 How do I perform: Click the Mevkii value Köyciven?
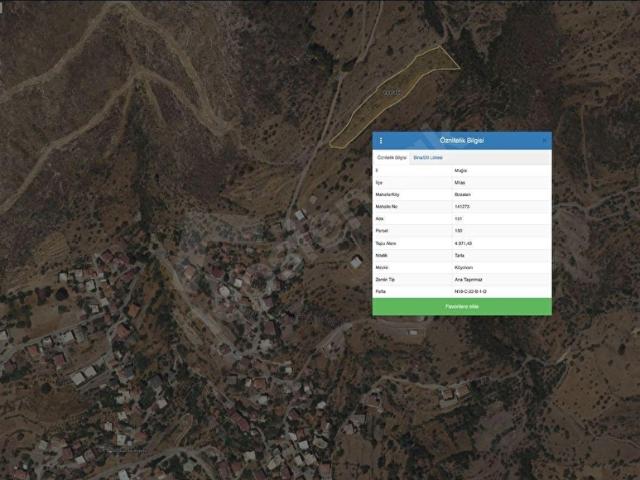pyautogui.click(x=464, y=268)
